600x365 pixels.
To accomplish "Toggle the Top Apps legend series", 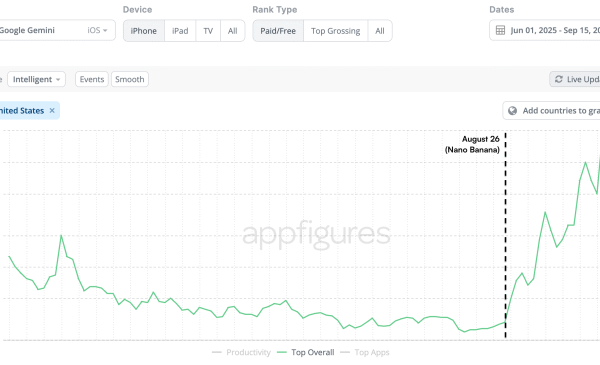I will 365,352.
